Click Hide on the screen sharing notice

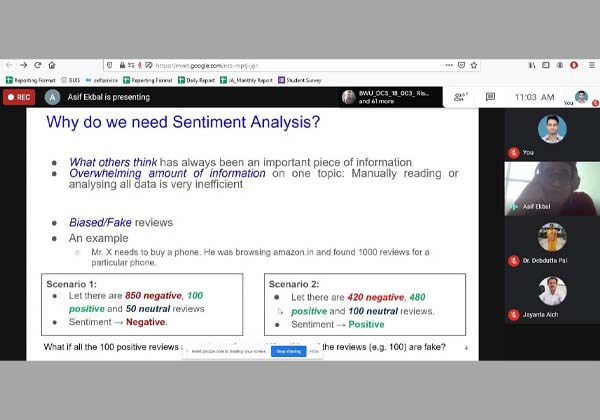pyautogui.click(x=314, y=351)
